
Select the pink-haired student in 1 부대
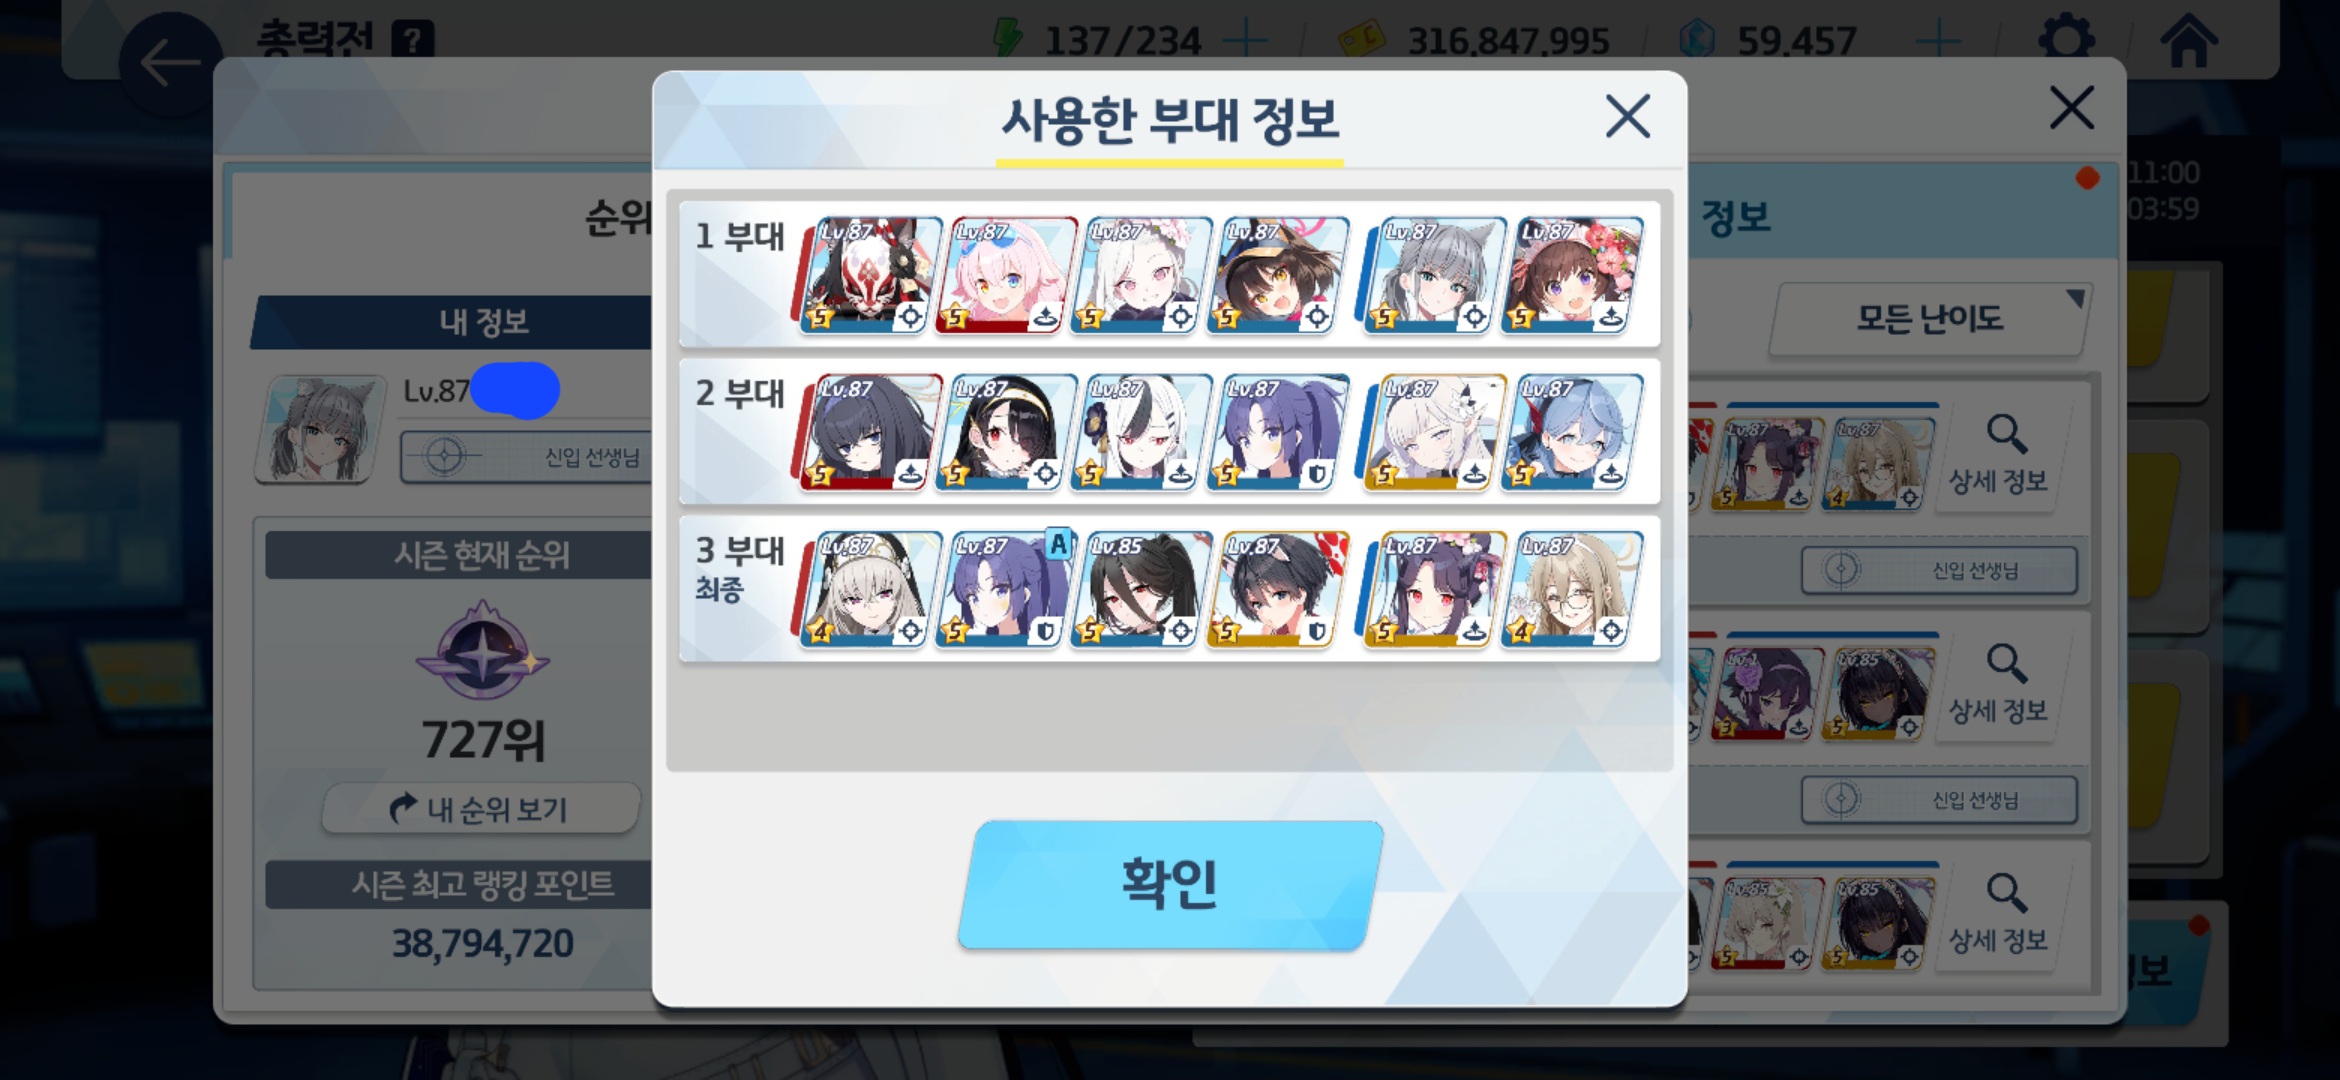[x=1005, y=275]
